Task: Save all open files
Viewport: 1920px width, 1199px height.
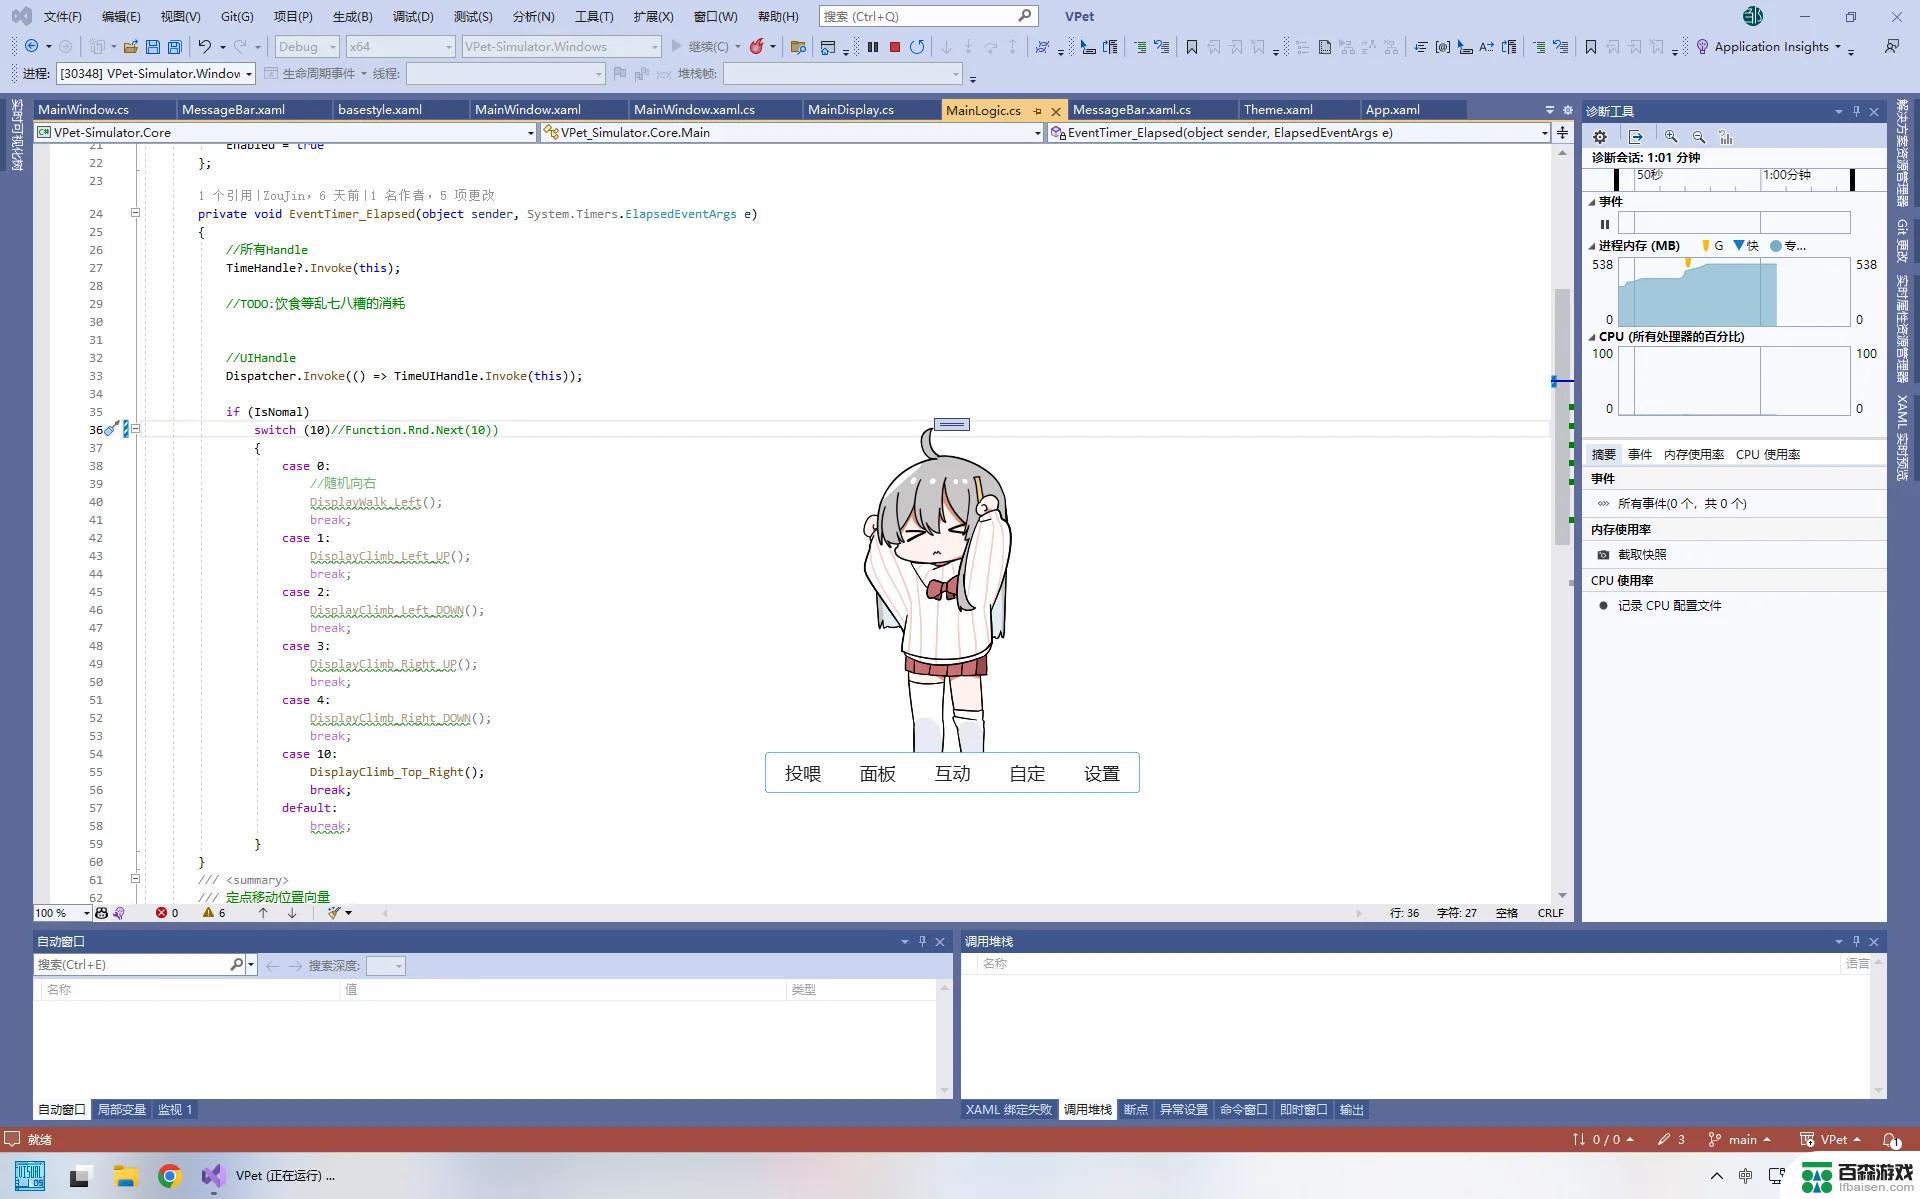Action: pyautogui.click(x=175, y=47)
